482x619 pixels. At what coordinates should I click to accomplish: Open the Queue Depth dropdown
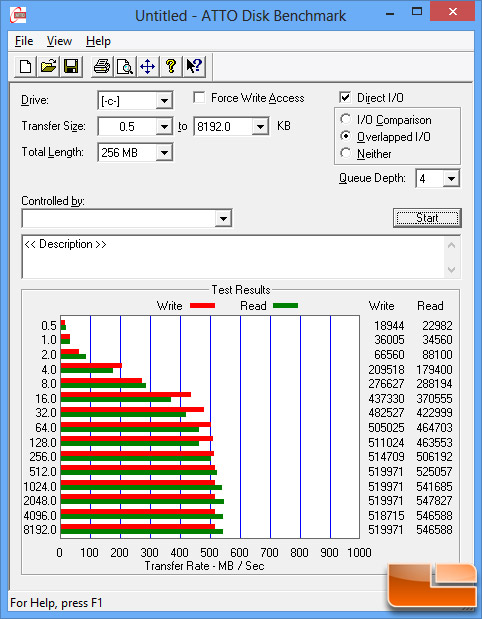pyautogui.click(x=451, y=179)
